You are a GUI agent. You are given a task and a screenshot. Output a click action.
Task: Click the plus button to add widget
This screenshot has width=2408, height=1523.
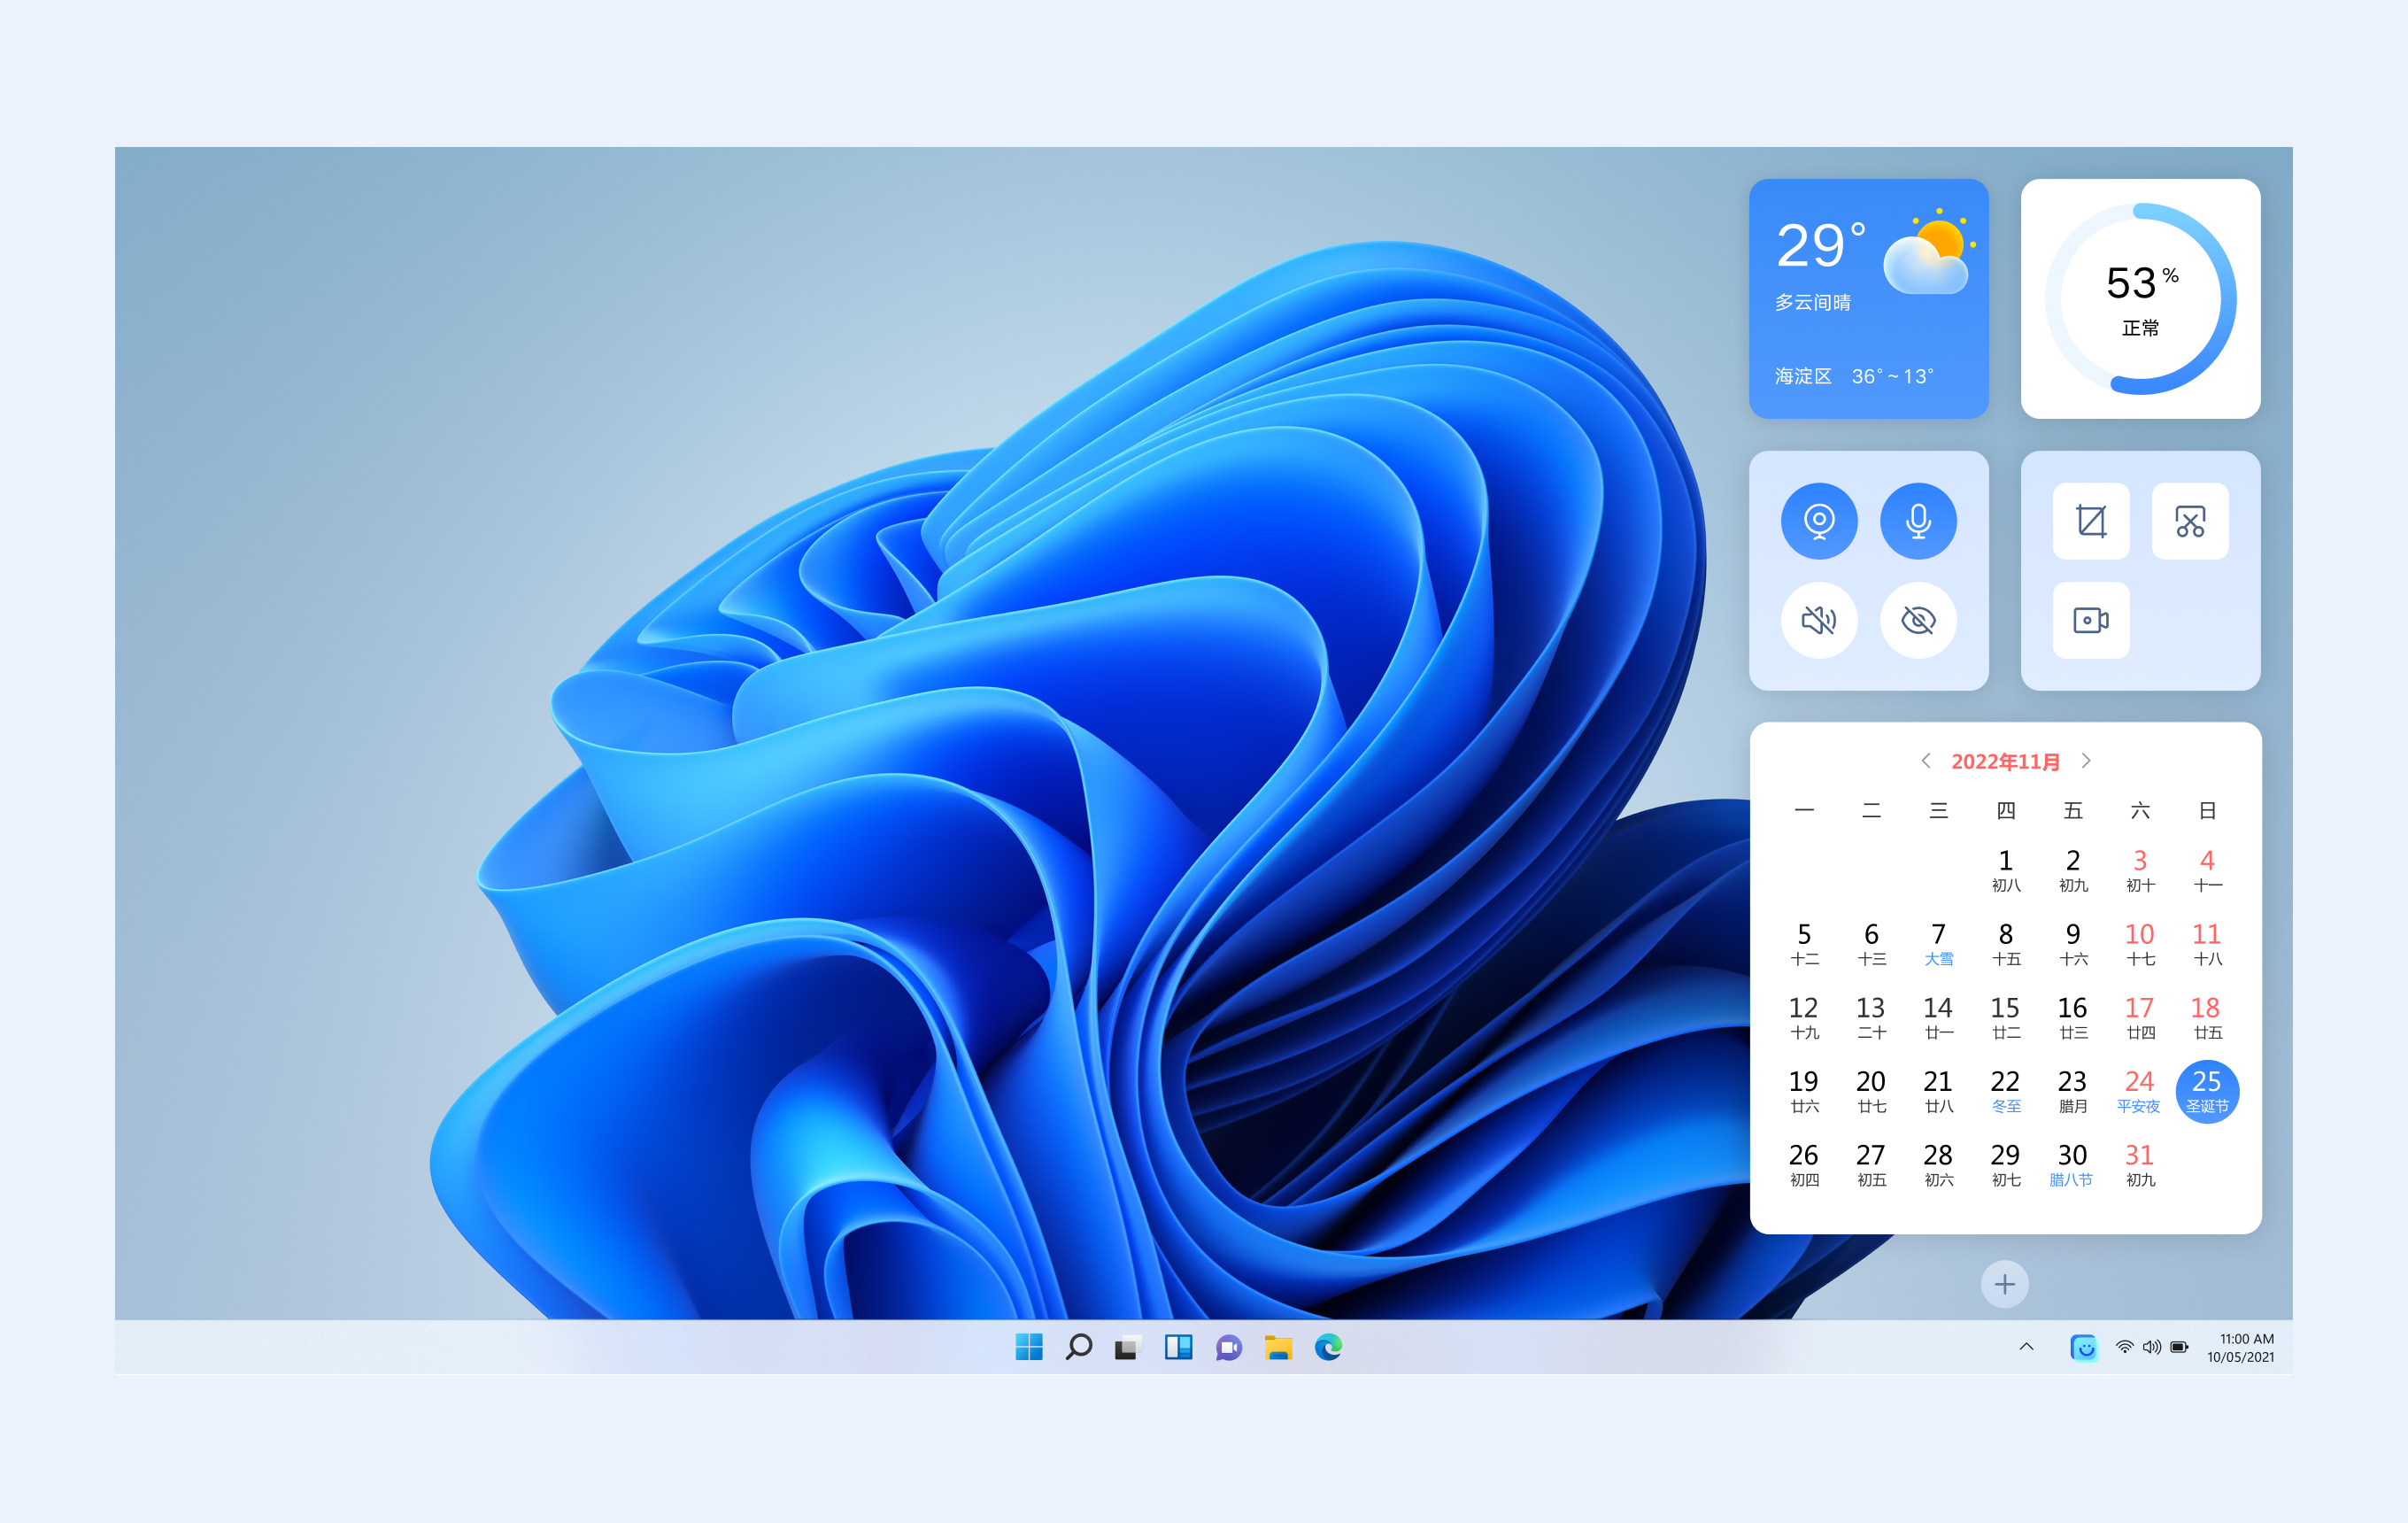2004,1284
